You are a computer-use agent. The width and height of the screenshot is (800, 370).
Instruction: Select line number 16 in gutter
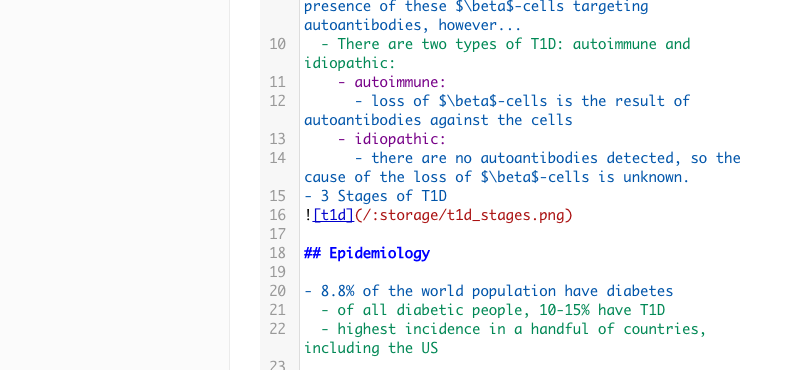click(278, 215)
